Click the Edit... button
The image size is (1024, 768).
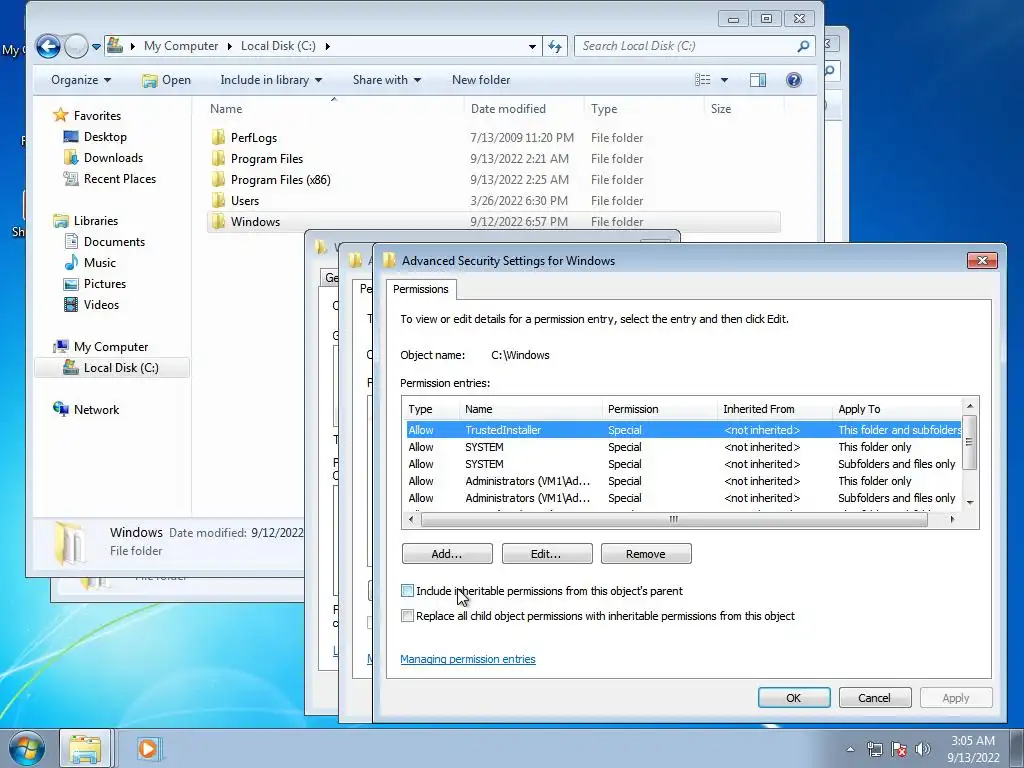tap(547, 554)
